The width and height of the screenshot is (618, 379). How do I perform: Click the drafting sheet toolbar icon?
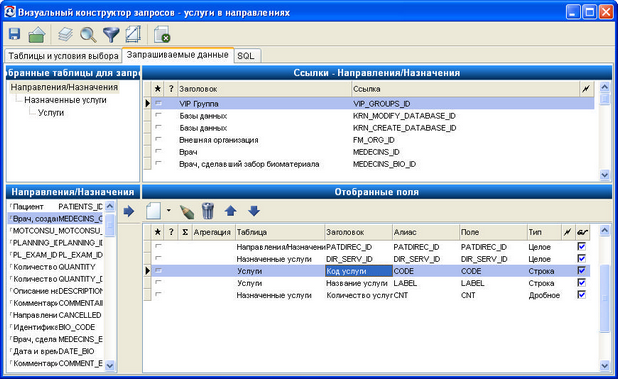(133, 34)
